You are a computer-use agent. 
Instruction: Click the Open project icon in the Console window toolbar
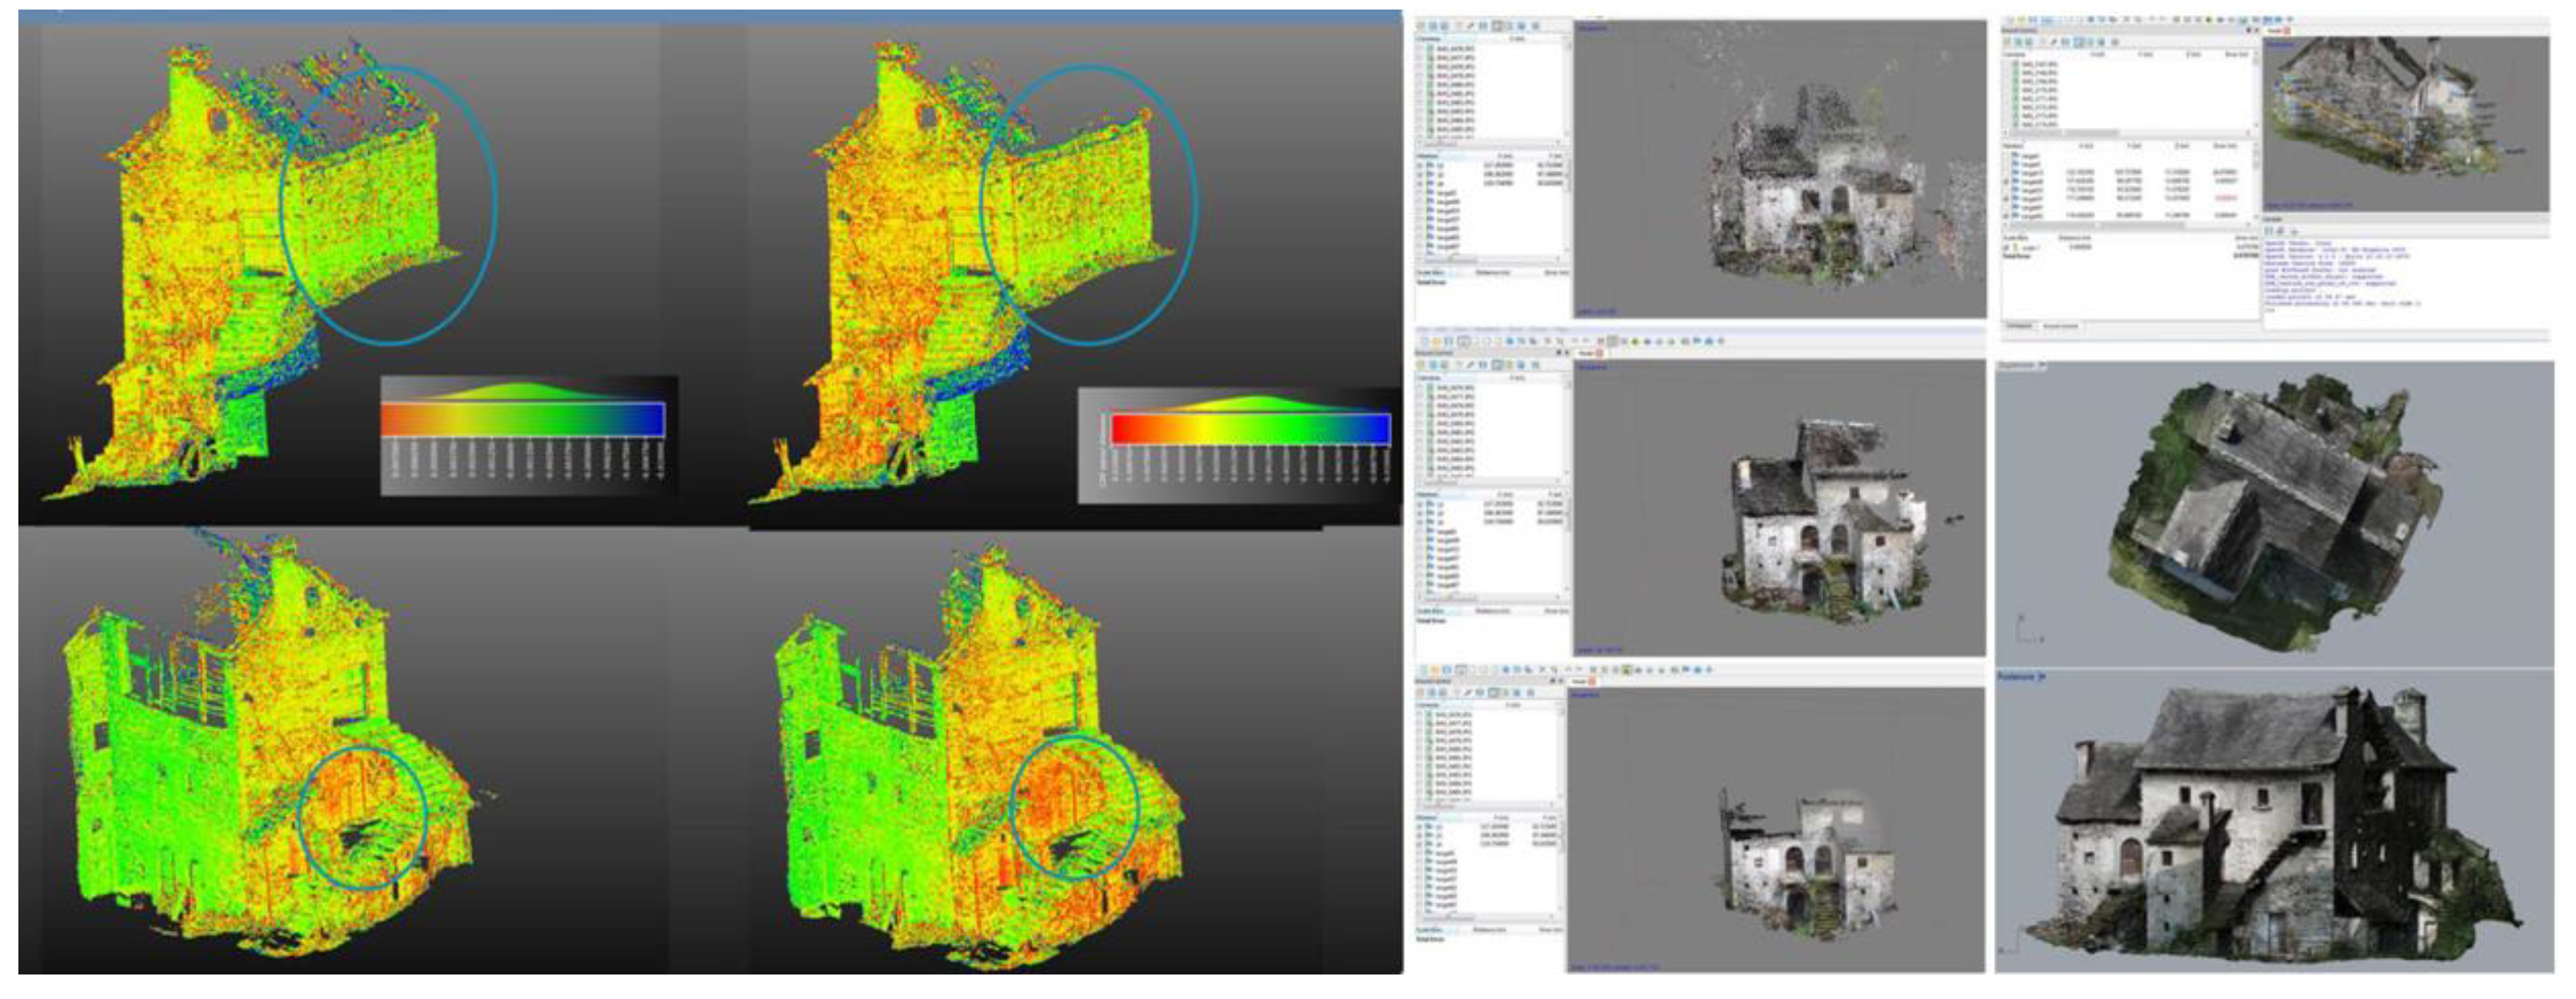2020,20
